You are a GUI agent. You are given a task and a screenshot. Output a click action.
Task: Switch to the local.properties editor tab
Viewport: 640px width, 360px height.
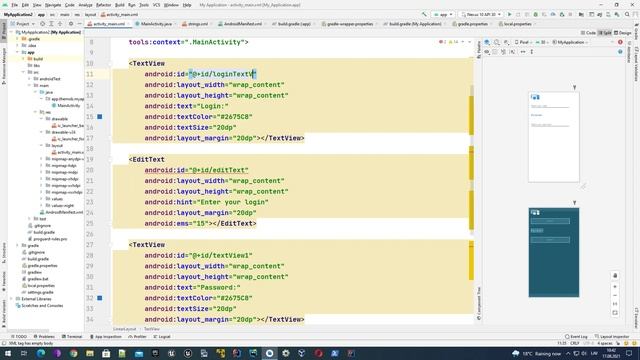[517, 24]
